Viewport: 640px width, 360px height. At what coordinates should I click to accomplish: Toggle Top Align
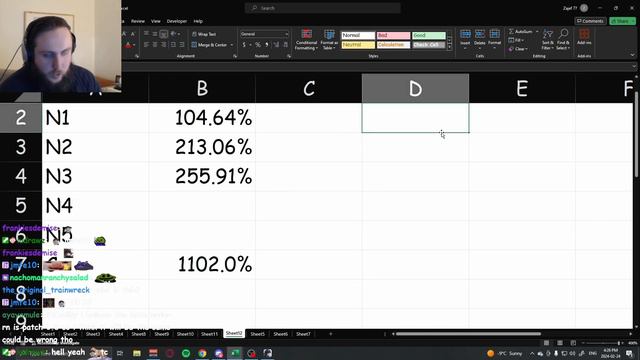point(146,34)
